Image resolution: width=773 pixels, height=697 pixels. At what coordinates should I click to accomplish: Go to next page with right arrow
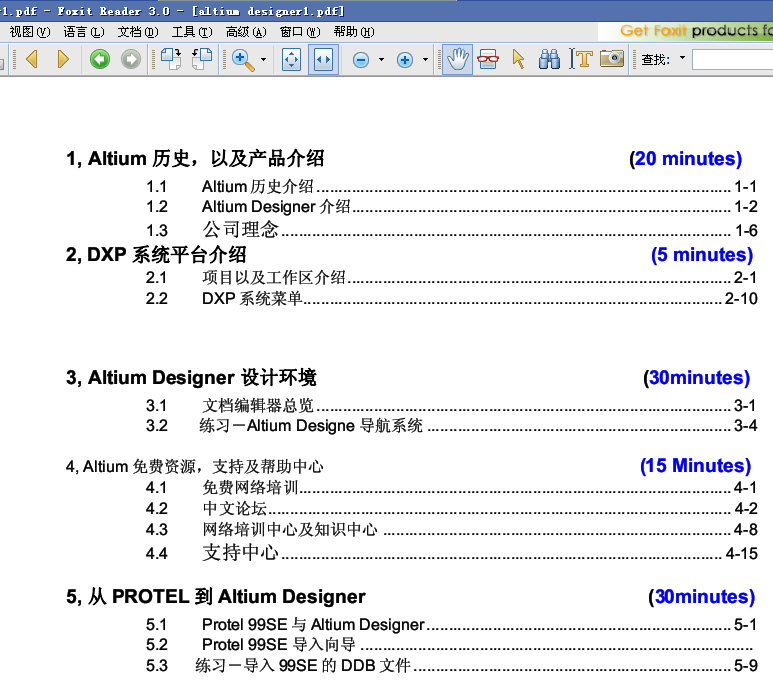[63, 60]
